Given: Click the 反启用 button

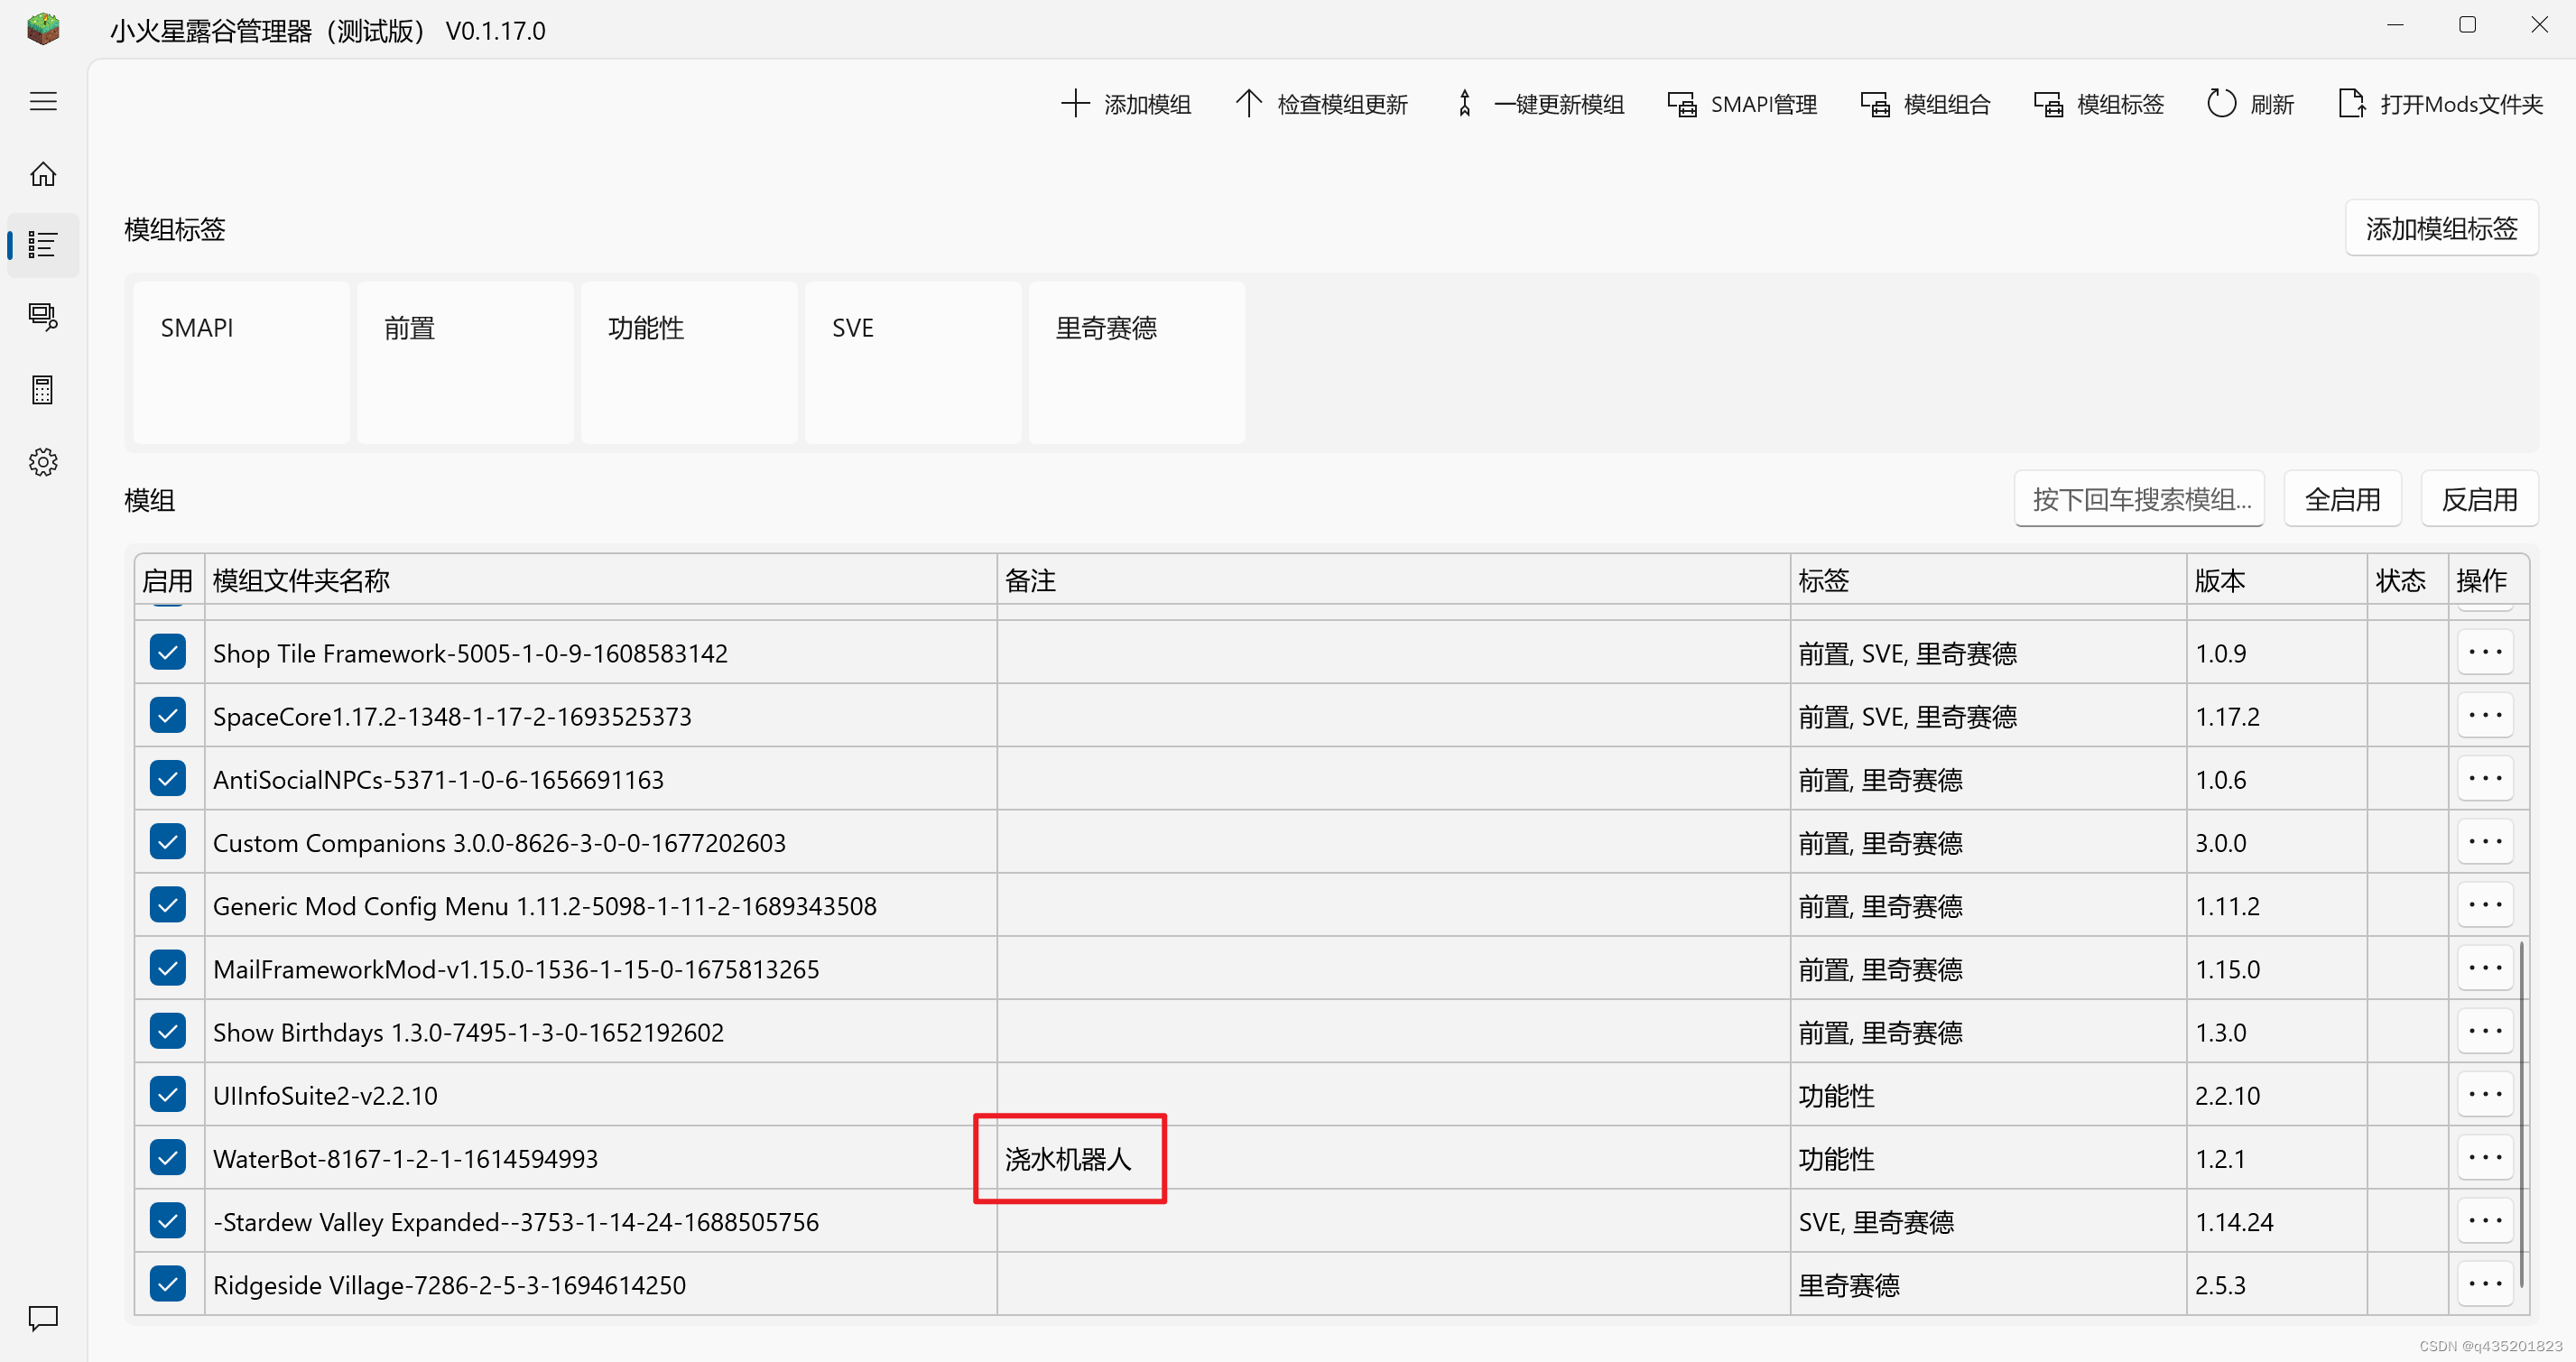Looking at the screenshot, I should (2479, 499).
